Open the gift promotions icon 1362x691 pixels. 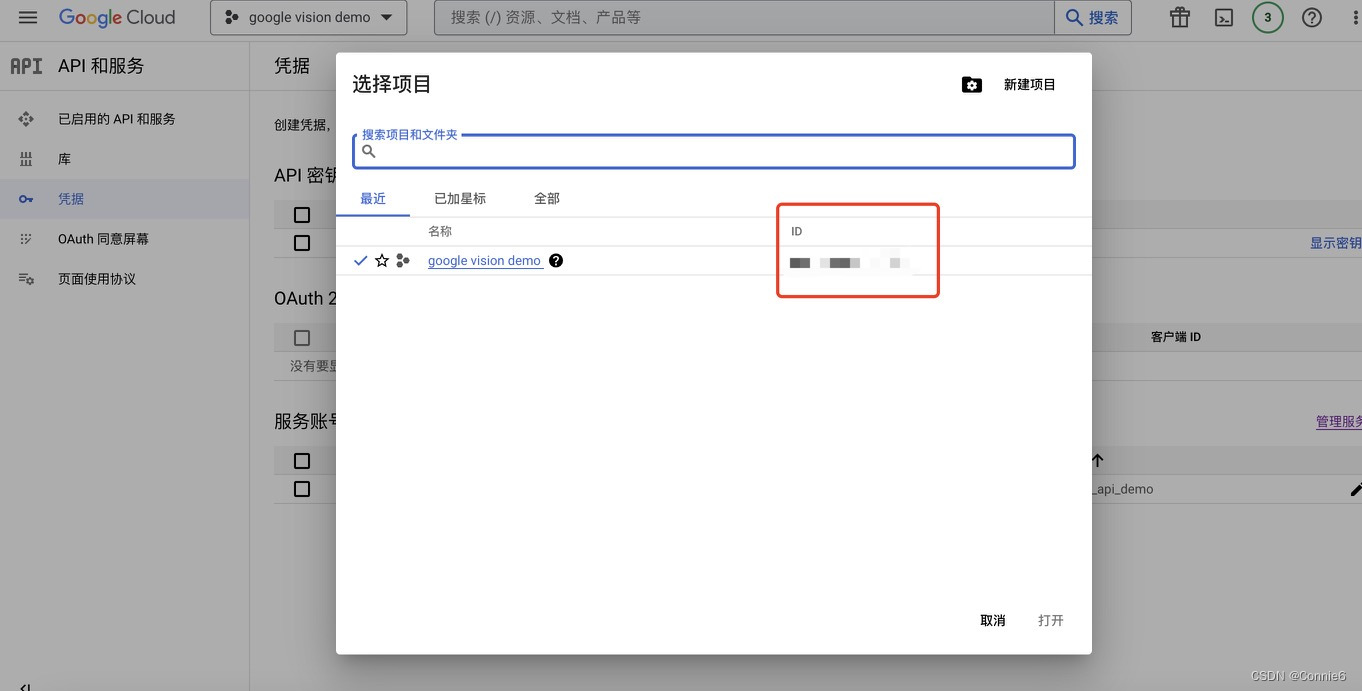[1179, 16]
